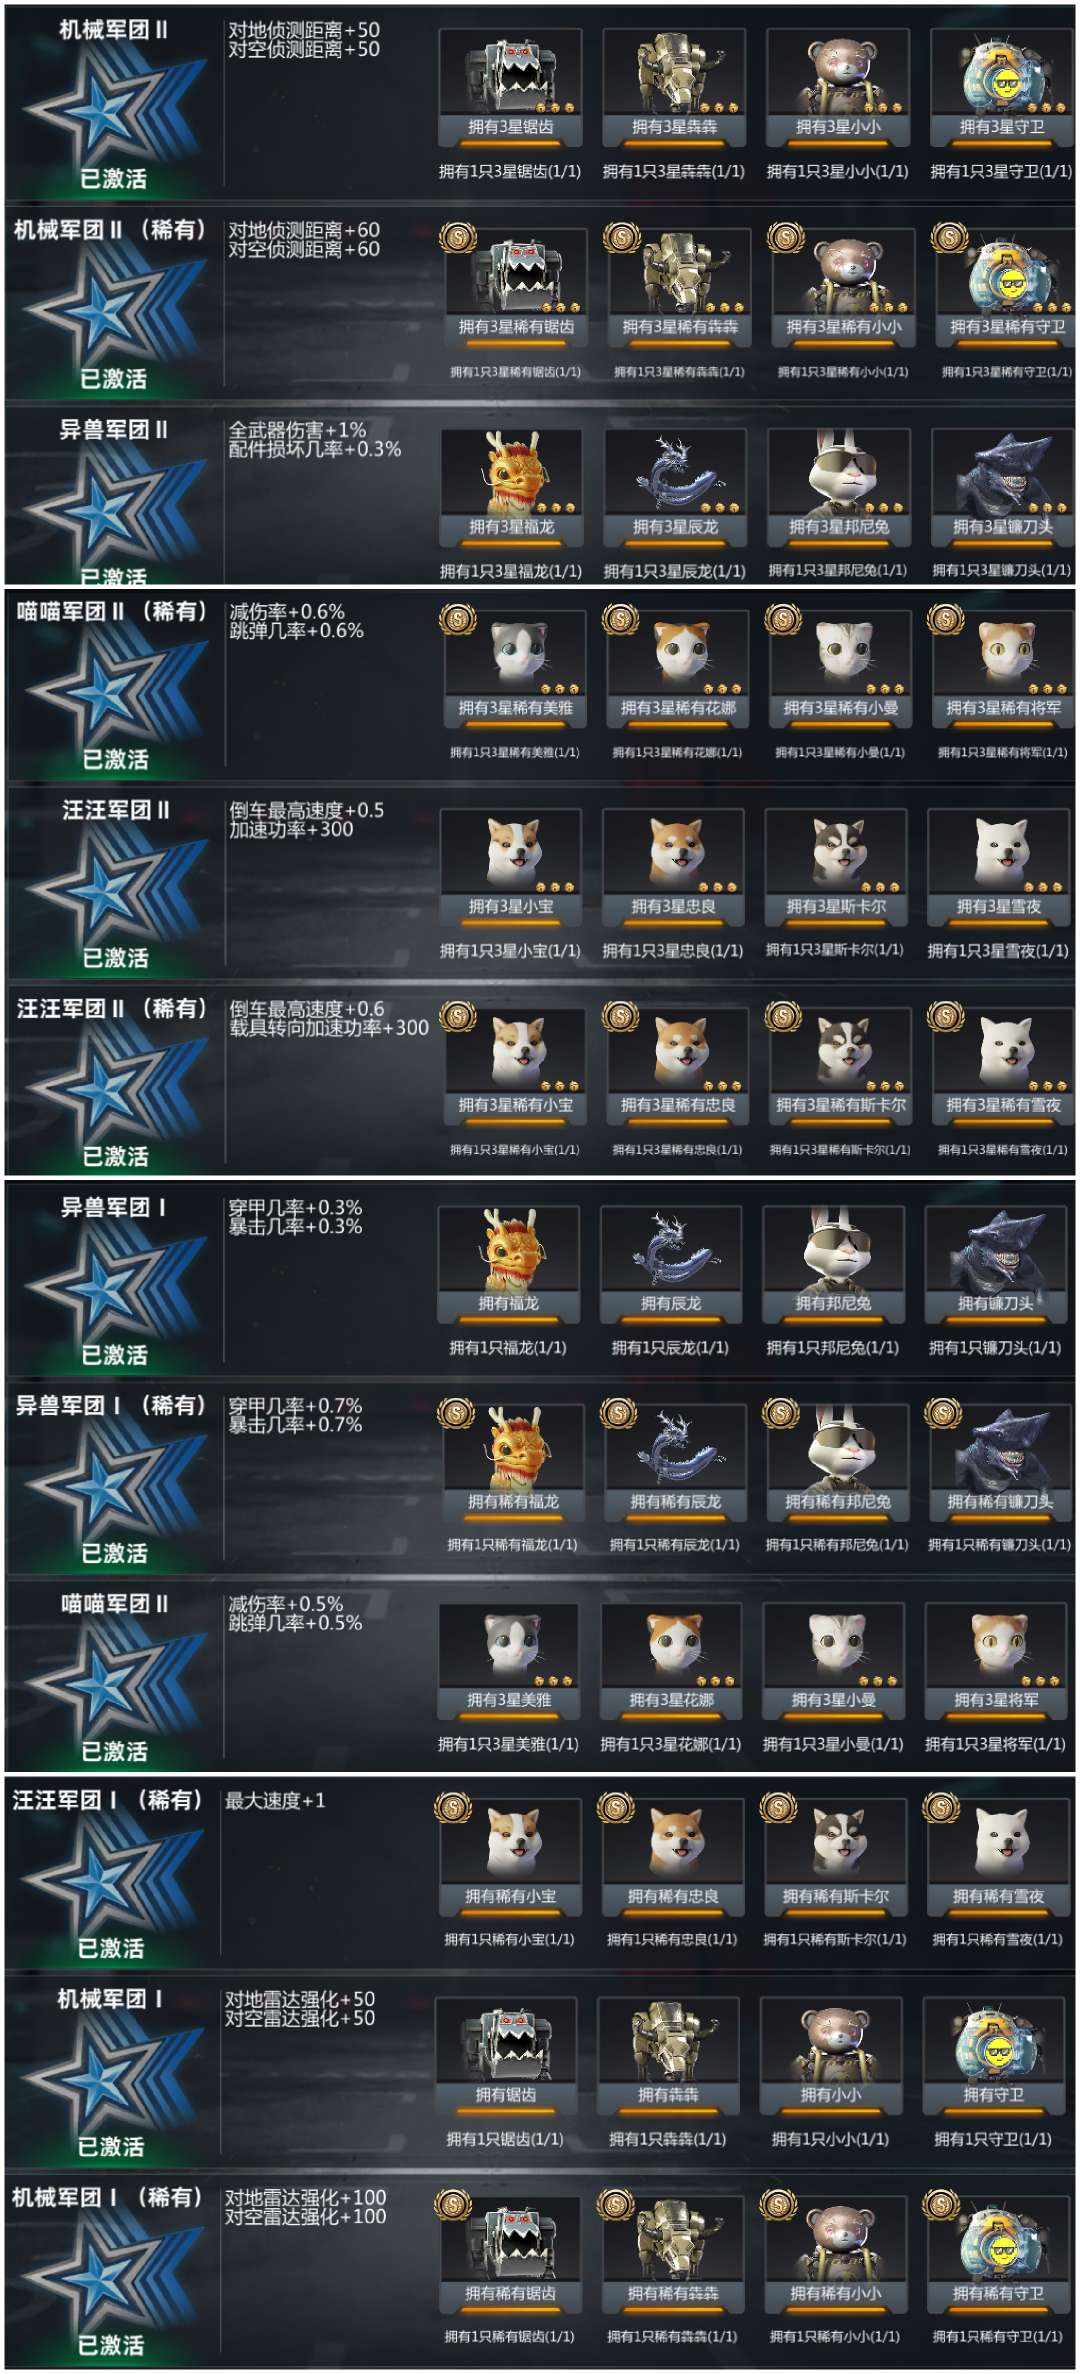
Task: Click the gold coin badge on rare 锯齿 in 机械军团 II 稀有
Action: [458, 237]
